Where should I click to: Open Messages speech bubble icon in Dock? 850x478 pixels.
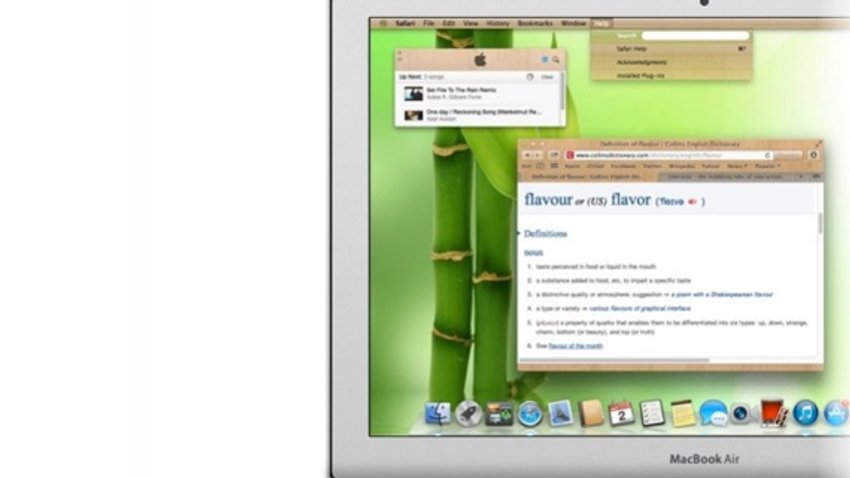713,414
